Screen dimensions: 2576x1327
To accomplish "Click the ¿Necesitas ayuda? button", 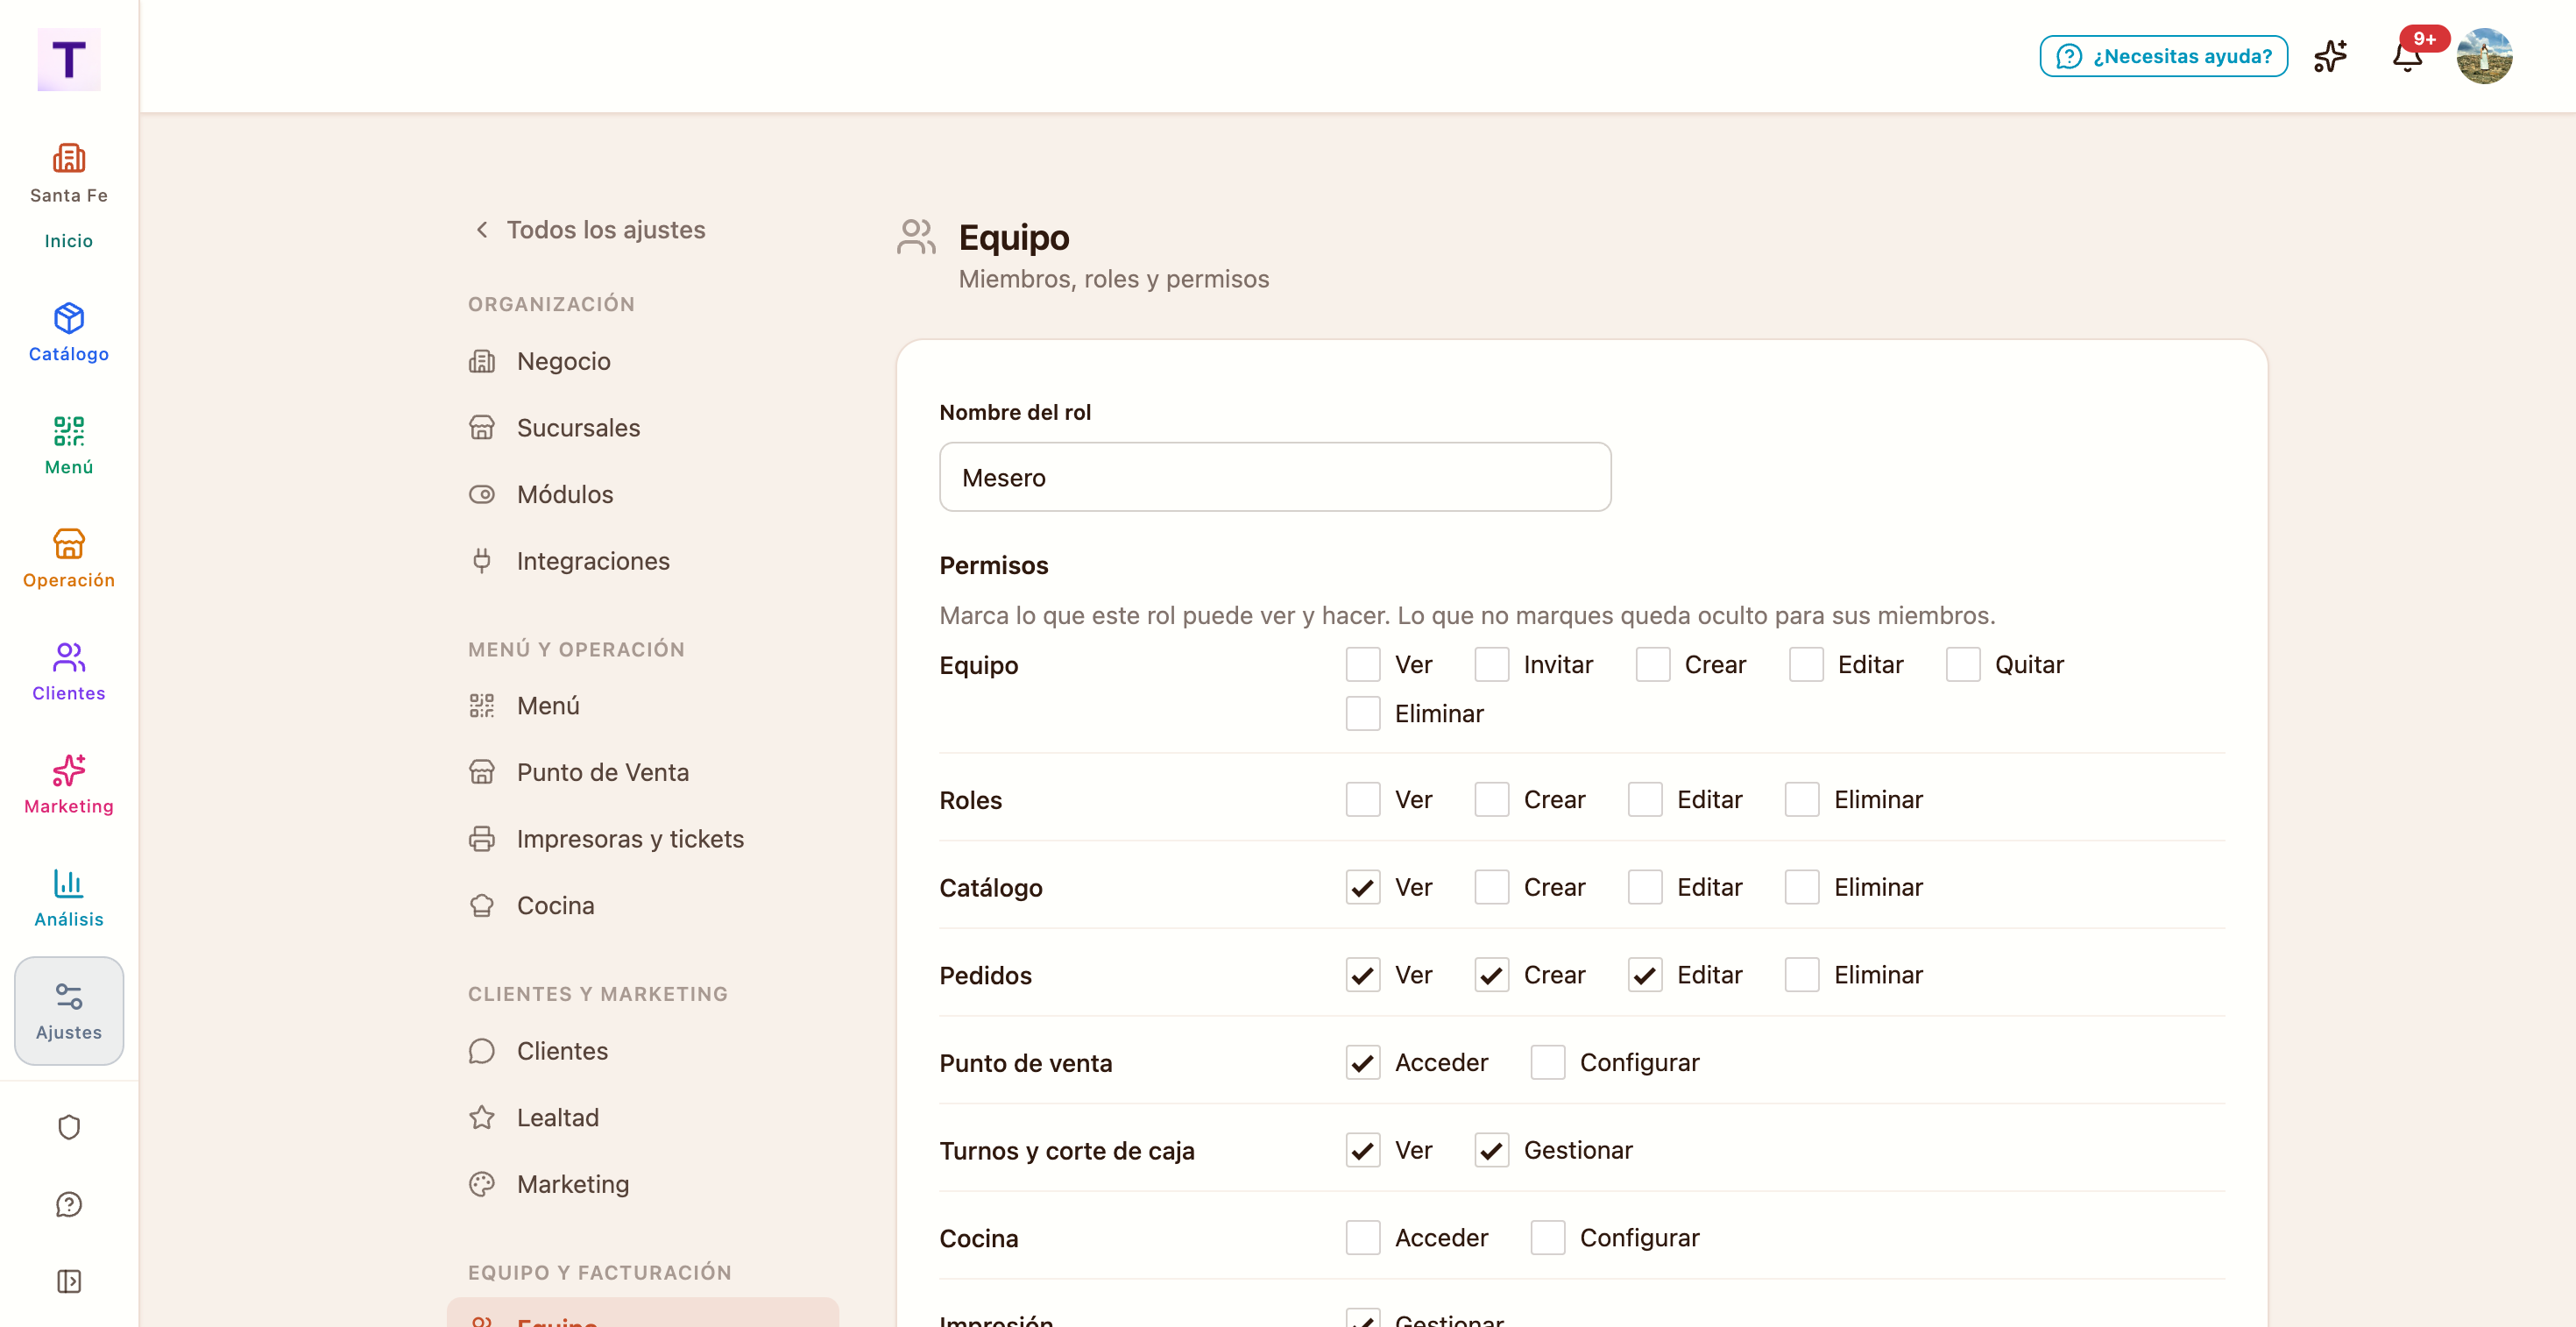I will [2164, 56].
